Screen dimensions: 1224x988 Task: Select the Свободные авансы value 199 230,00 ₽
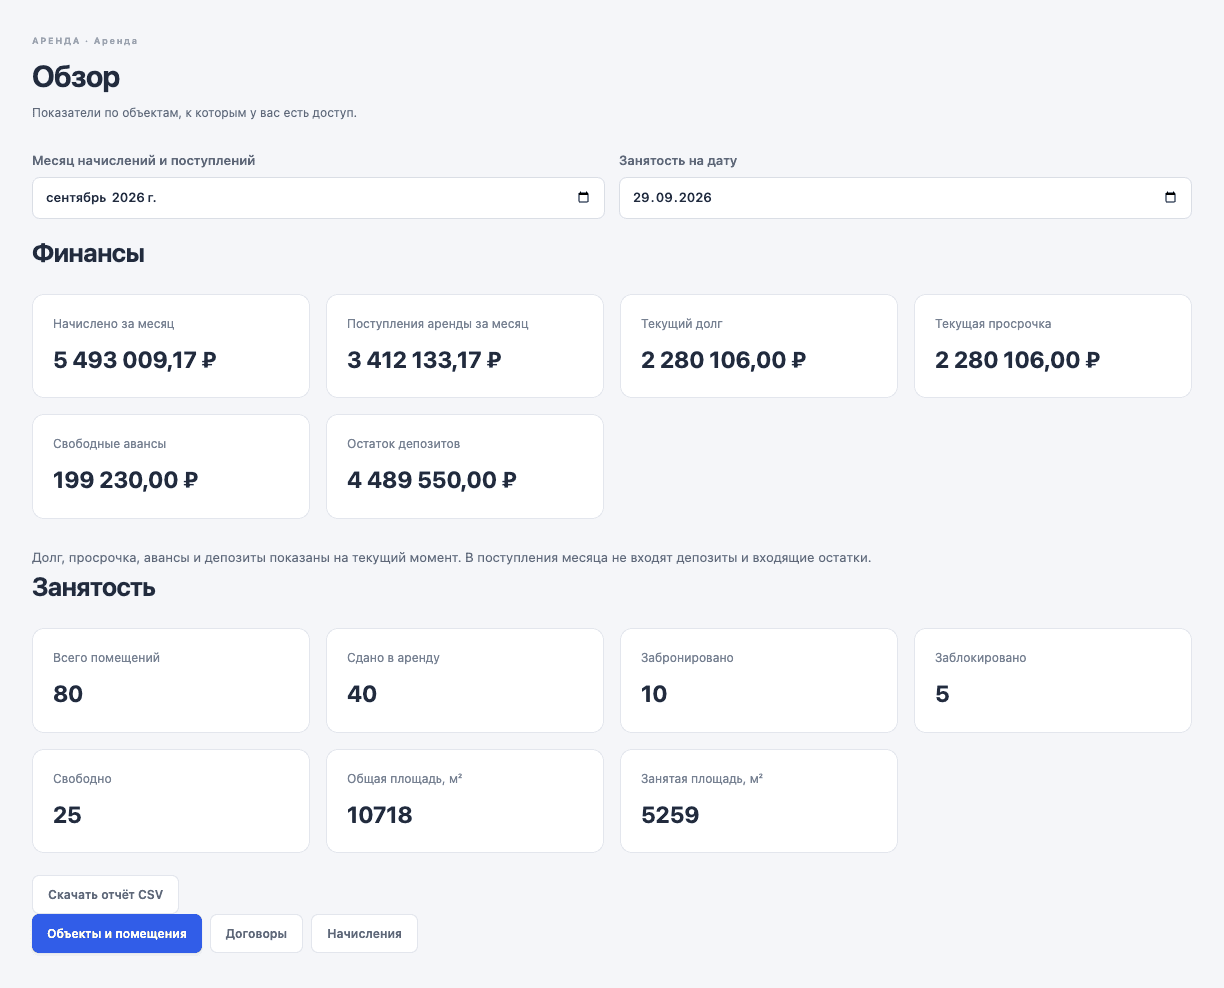click(x=126, y=480)
